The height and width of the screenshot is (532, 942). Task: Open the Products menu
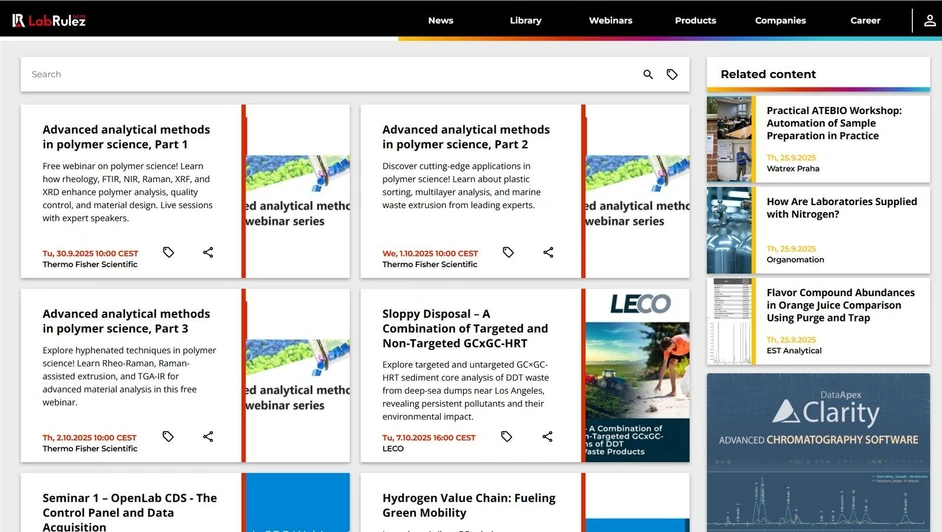coord(695,20)
